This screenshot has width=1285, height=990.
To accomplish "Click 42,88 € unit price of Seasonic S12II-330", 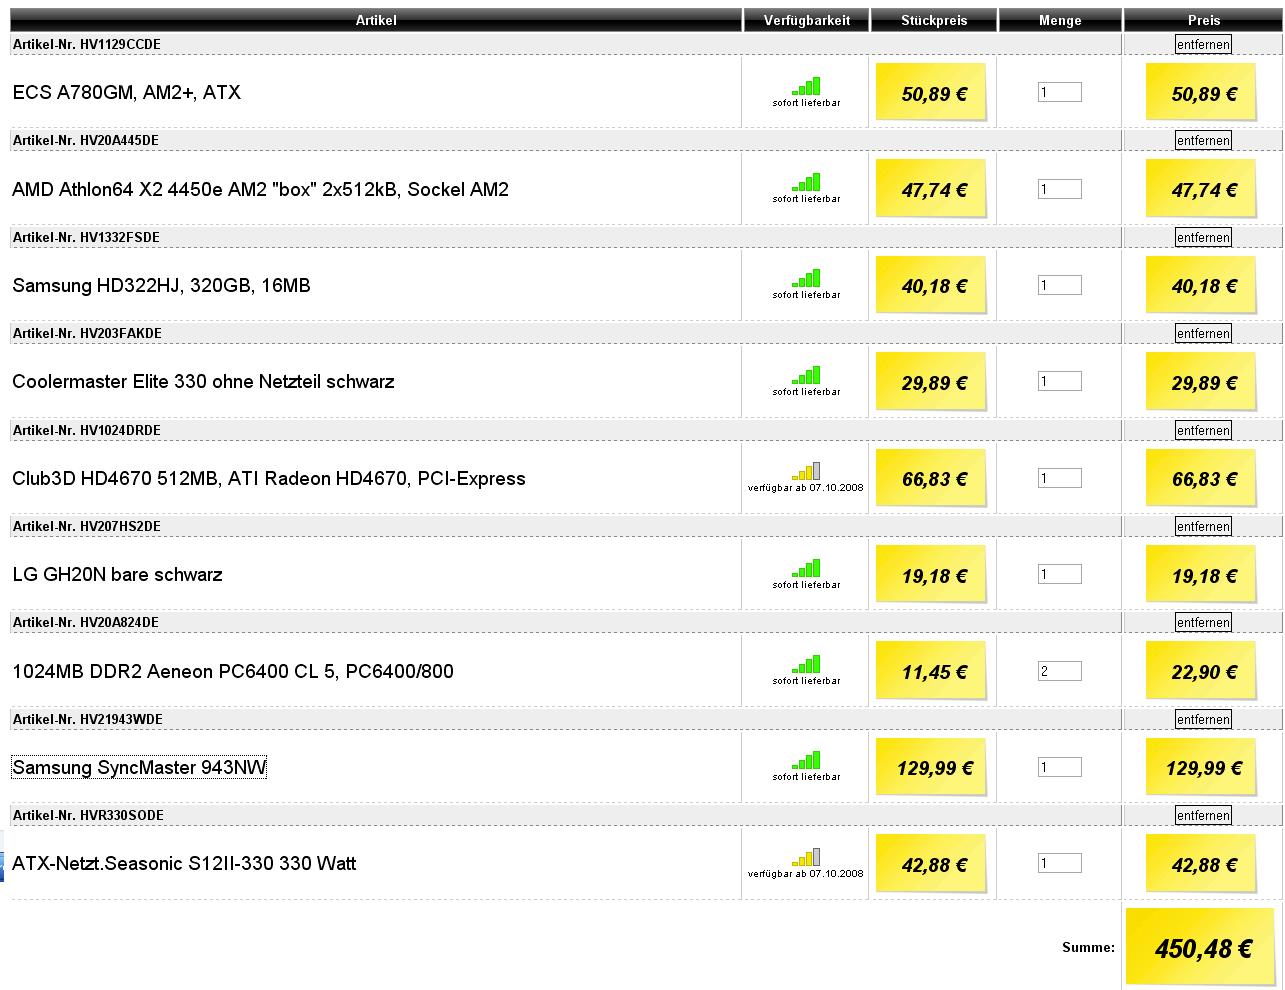I will [931, 863].
